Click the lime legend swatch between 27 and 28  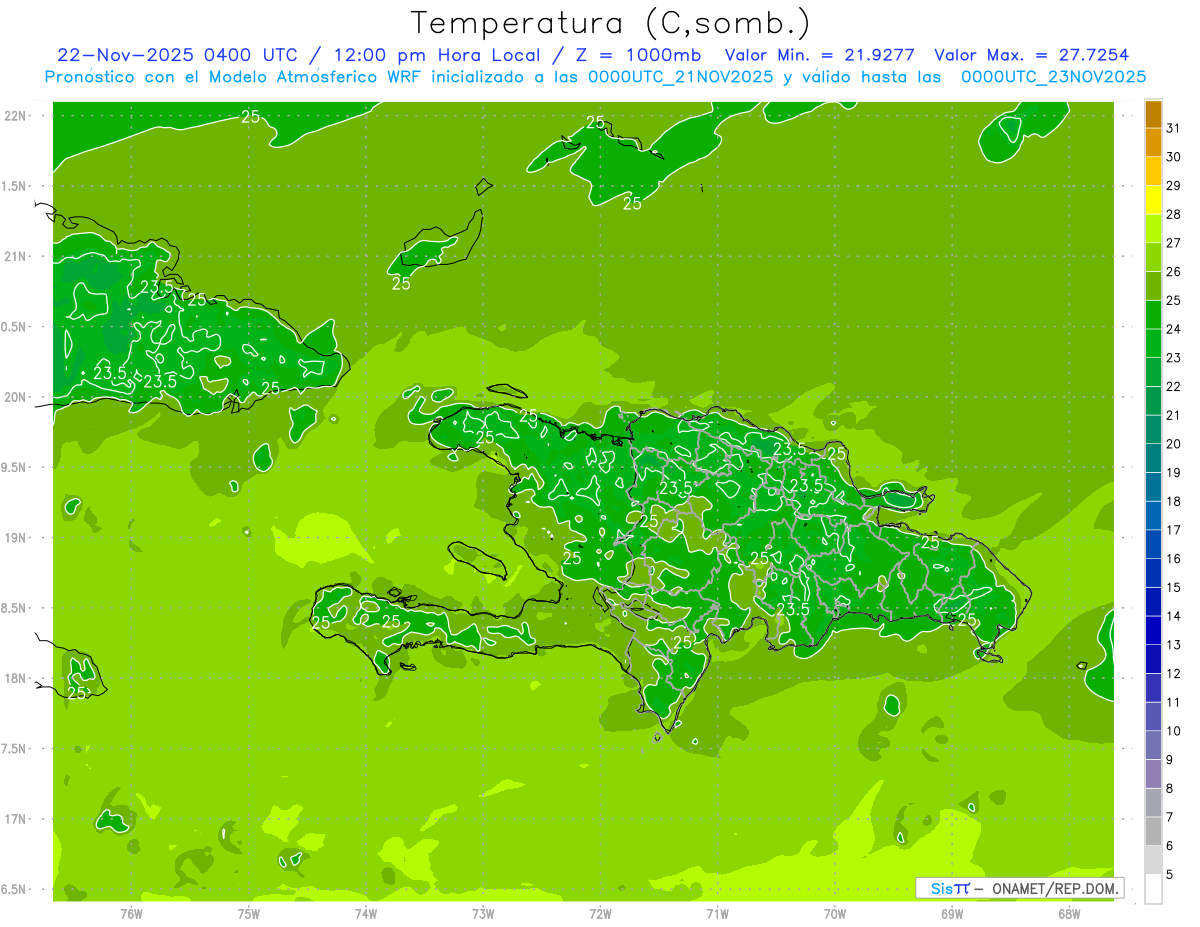(1153, 229)
